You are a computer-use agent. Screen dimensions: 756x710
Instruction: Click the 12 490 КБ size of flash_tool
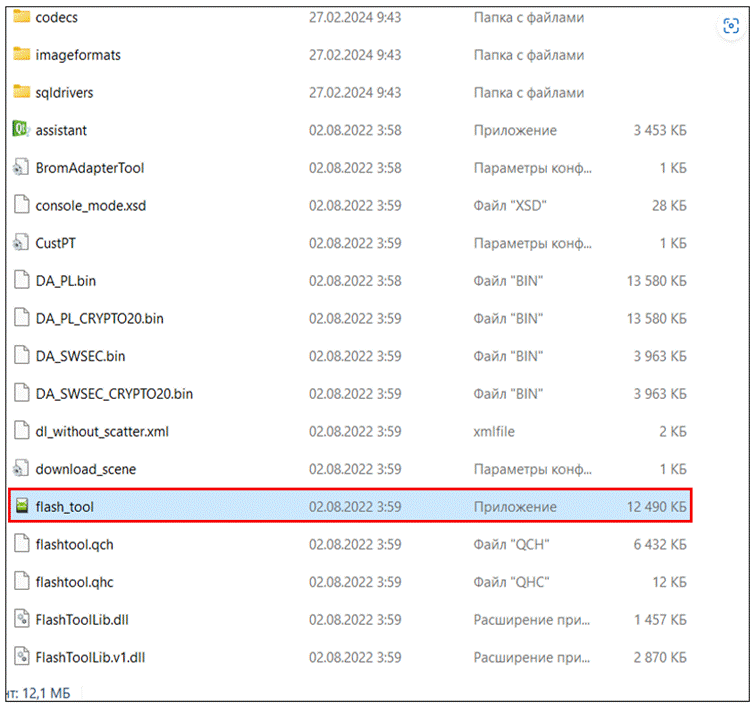click(656, 507)
